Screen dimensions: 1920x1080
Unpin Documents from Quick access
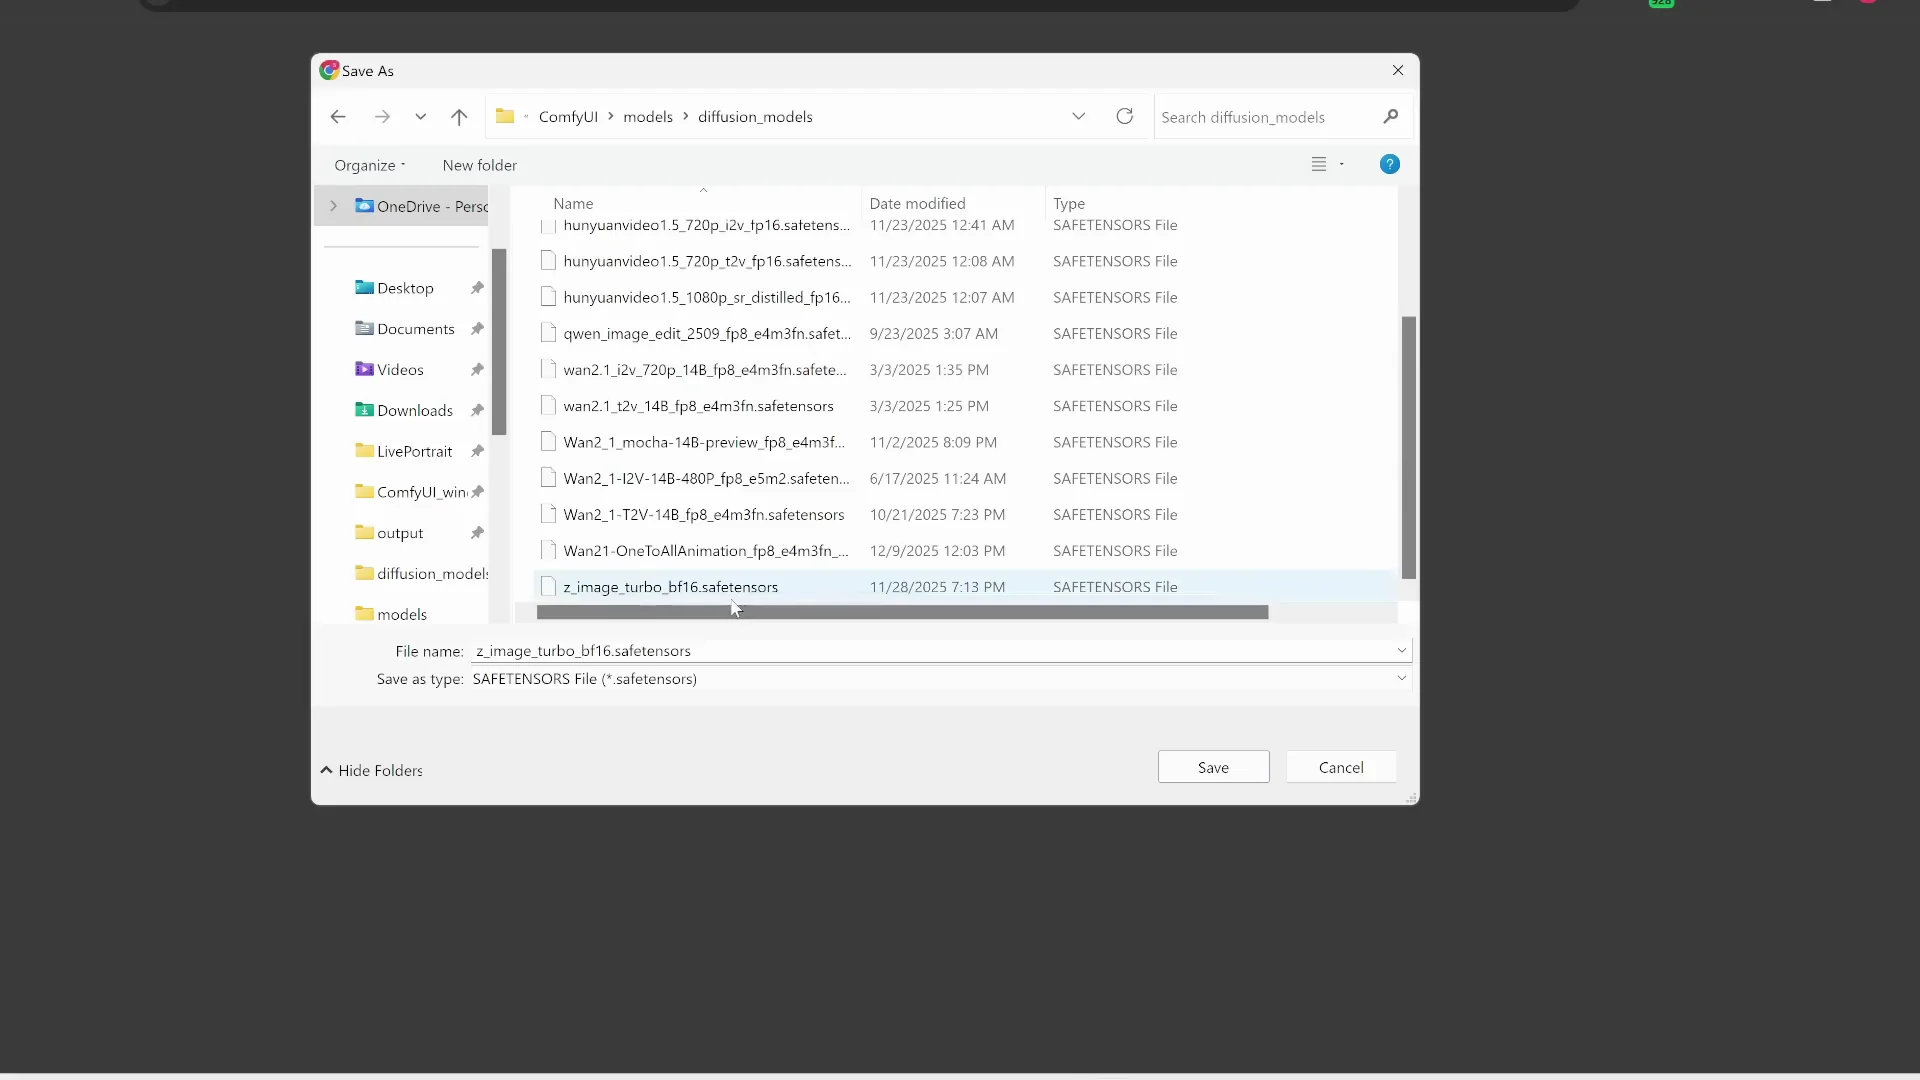pos(477,328)
